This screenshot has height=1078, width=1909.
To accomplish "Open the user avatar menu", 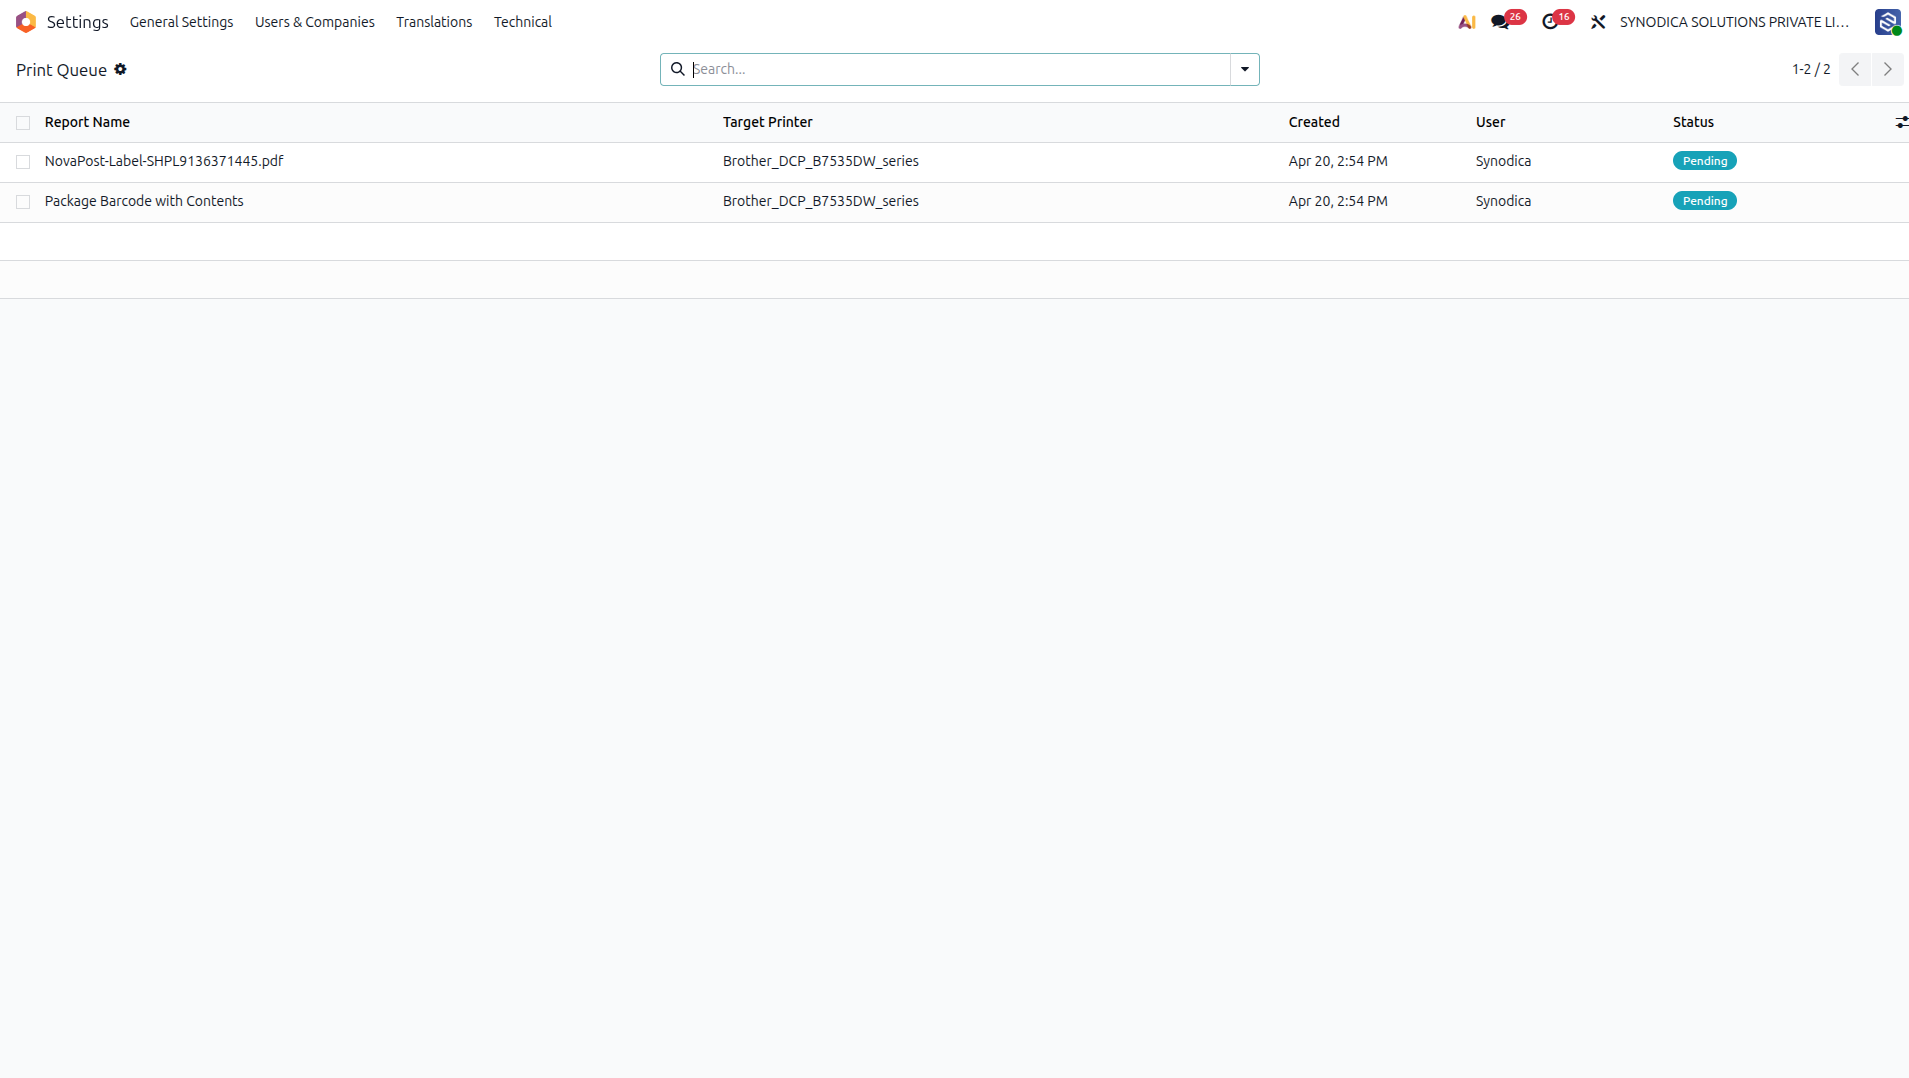I will click(x=1887, y=22).
